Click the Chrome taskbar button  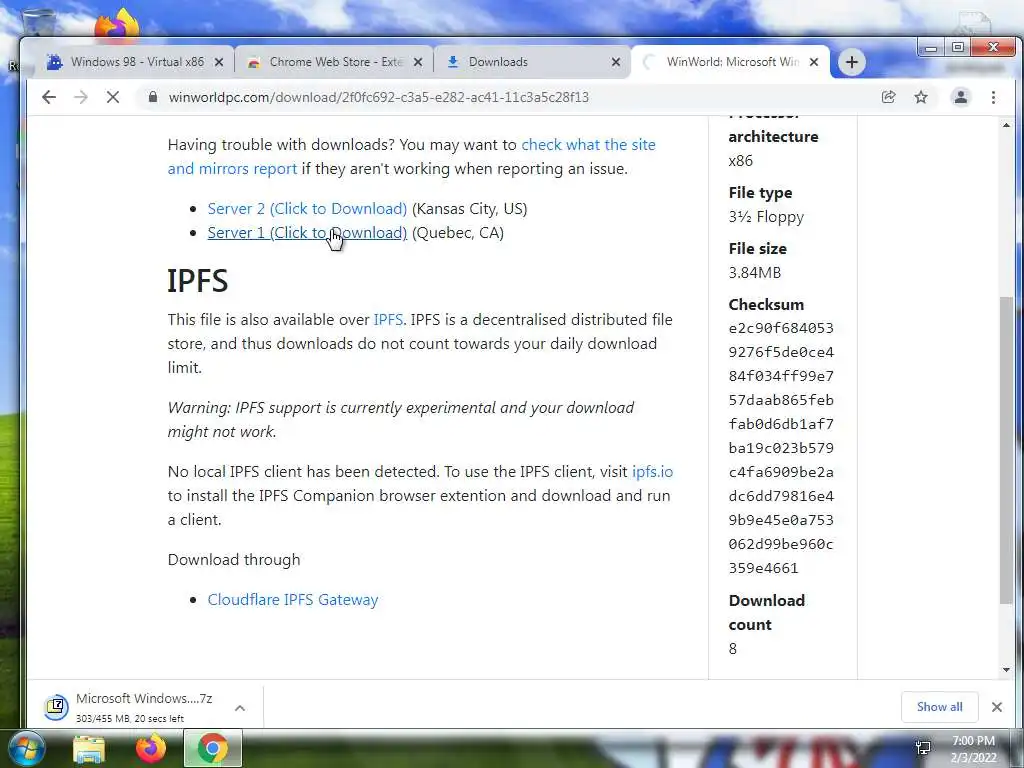click(213, 748)
